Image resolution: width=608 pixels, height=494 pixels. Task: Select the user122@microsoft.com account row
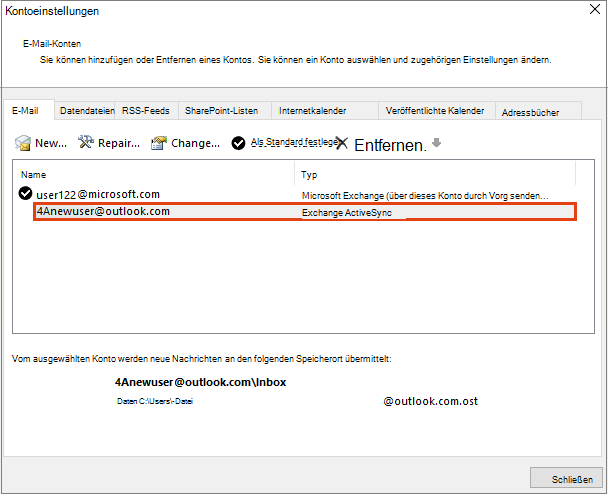tap(297, 194)
